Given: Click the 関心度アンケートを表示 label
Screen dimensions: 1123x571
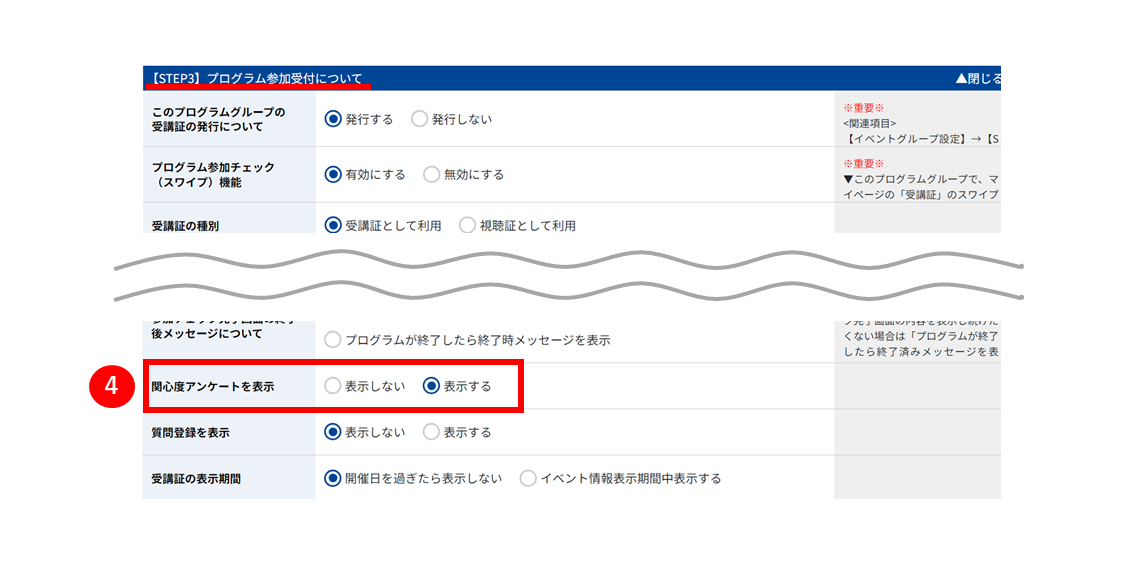Looking at the screenshot, I should 213,386.
